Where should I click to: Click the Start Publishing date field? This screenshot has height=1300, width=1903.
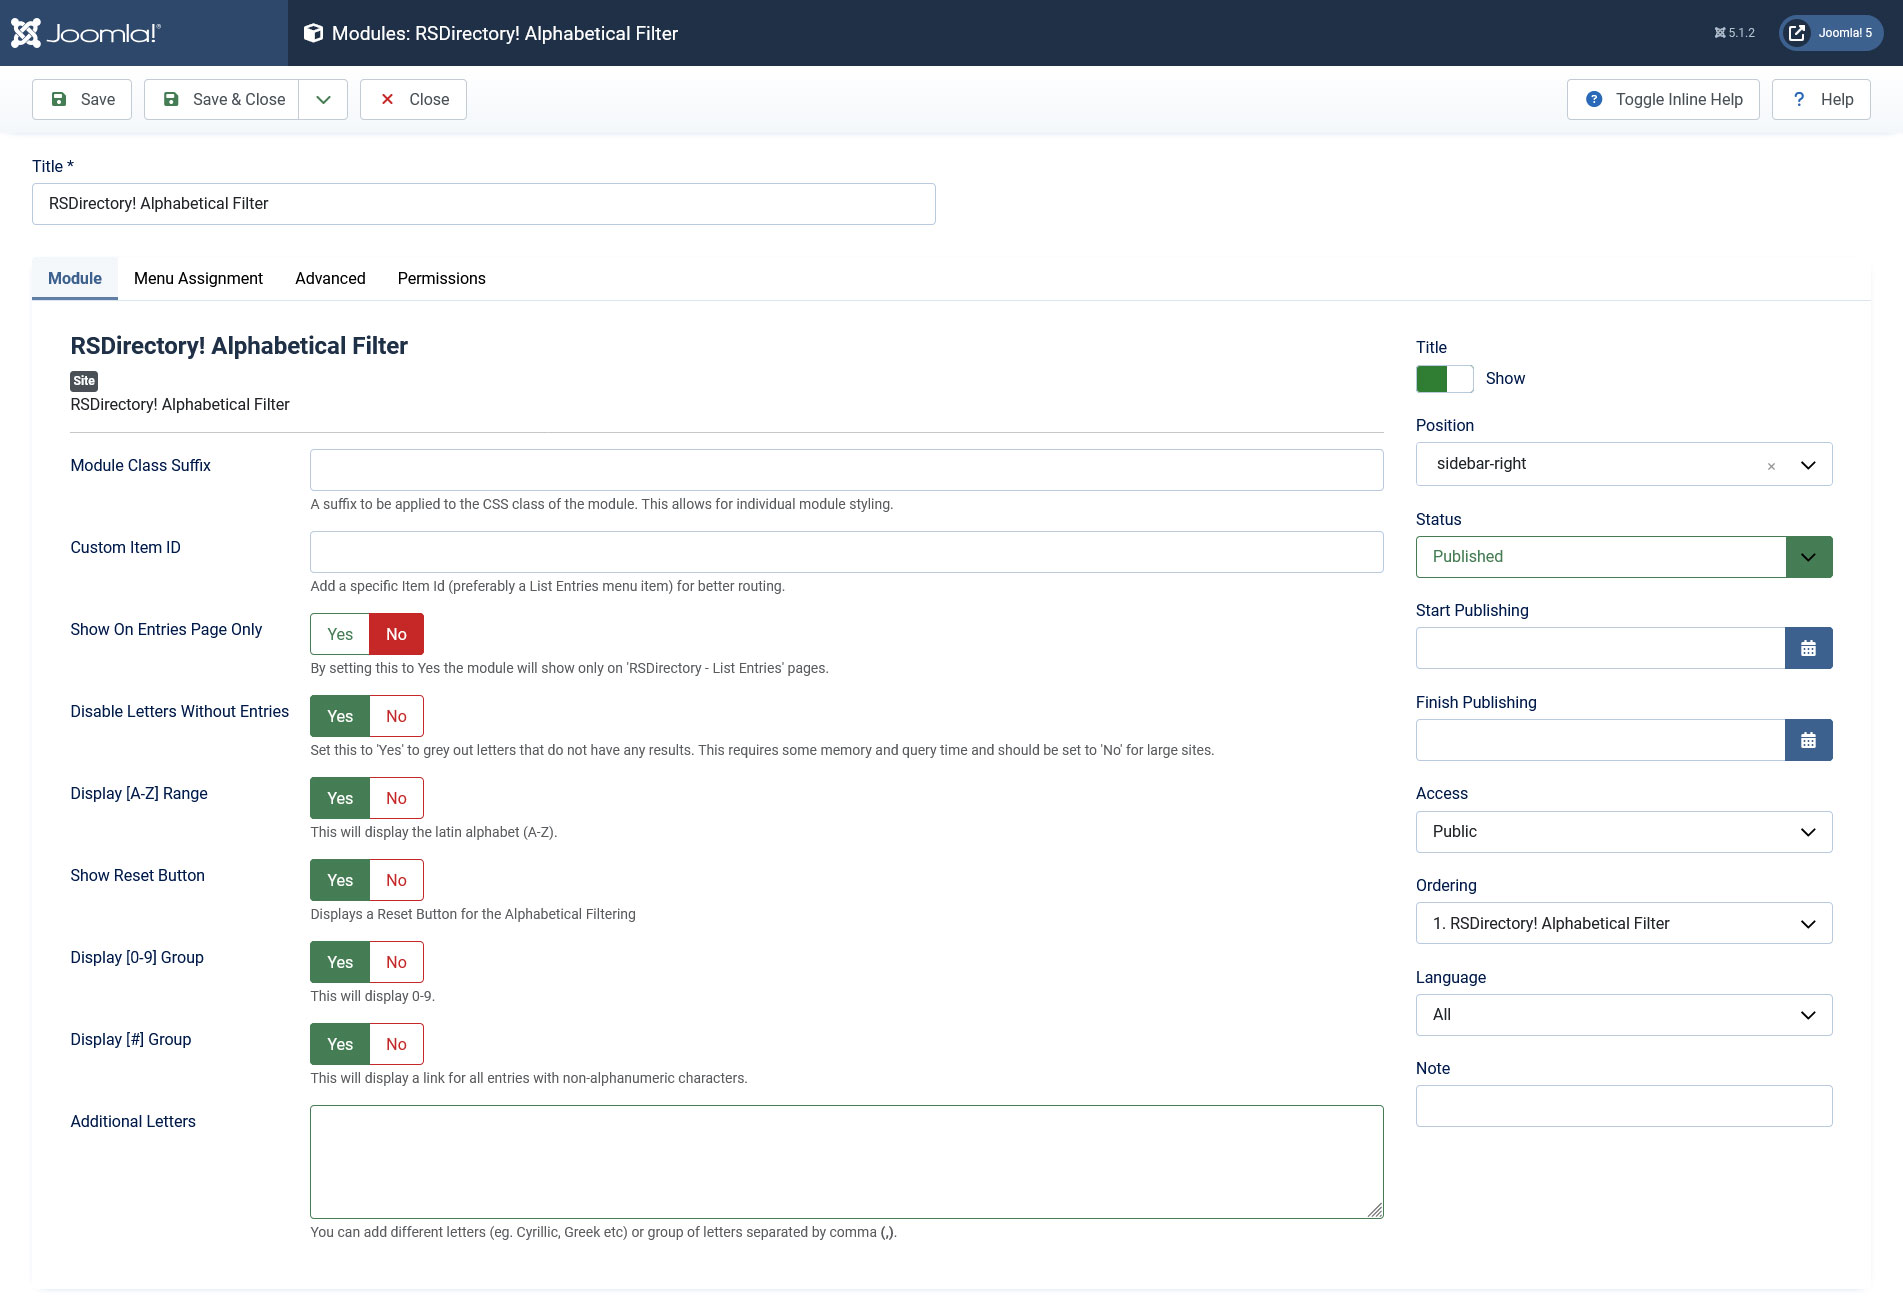tap(1600, 648)
